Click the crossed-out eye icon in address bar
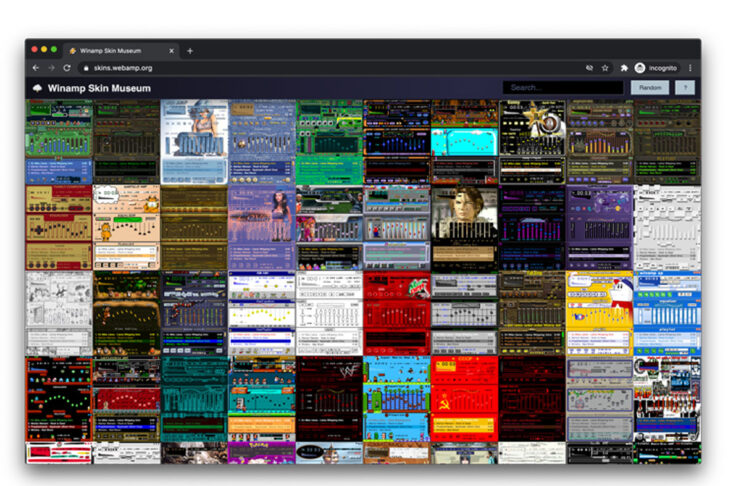741x486 pixels. (x=589, y=68)
